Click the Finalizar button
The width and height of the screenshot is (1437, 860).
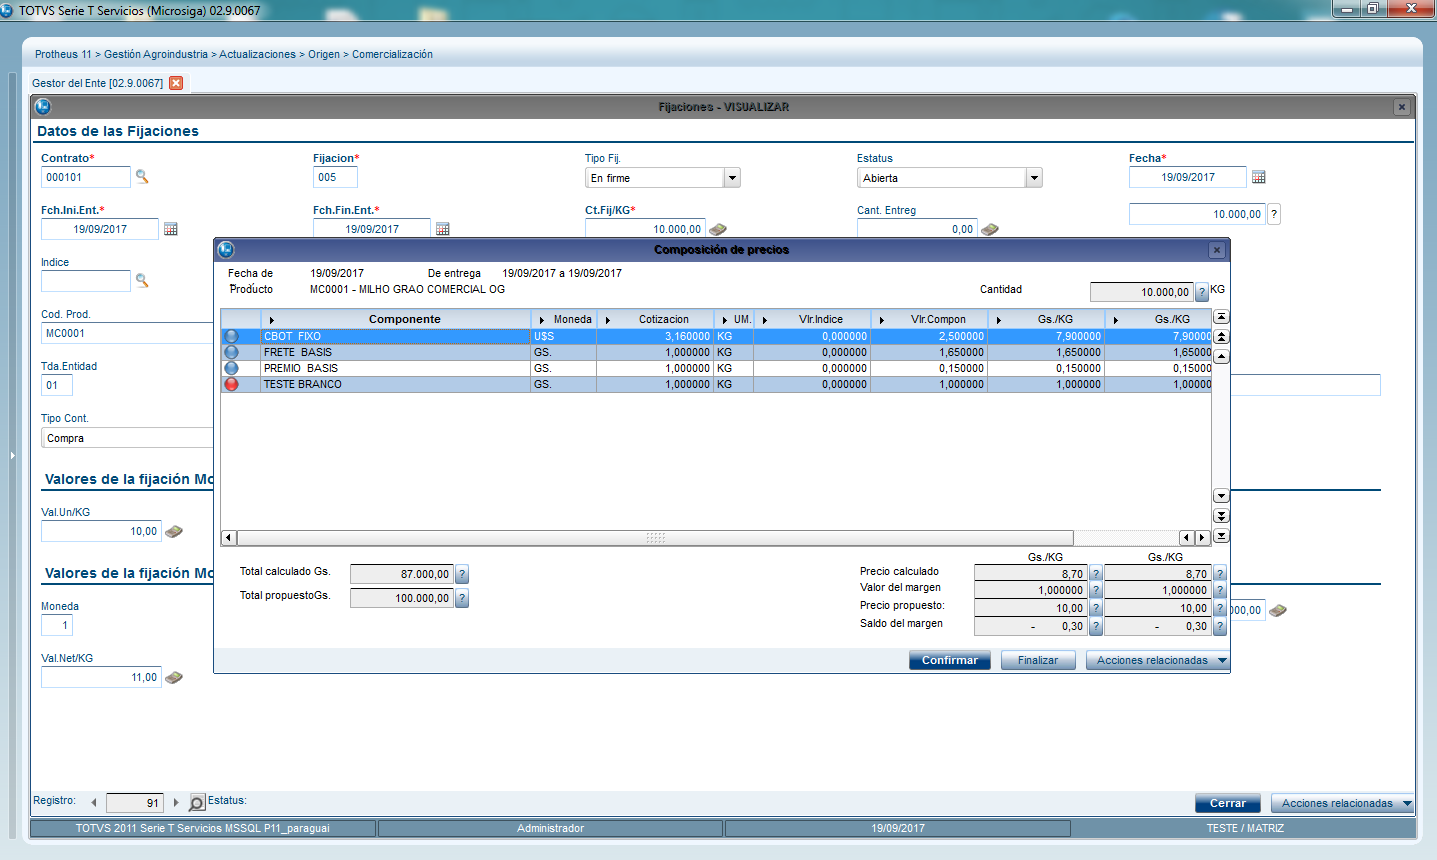click(x=1038, y=660)
